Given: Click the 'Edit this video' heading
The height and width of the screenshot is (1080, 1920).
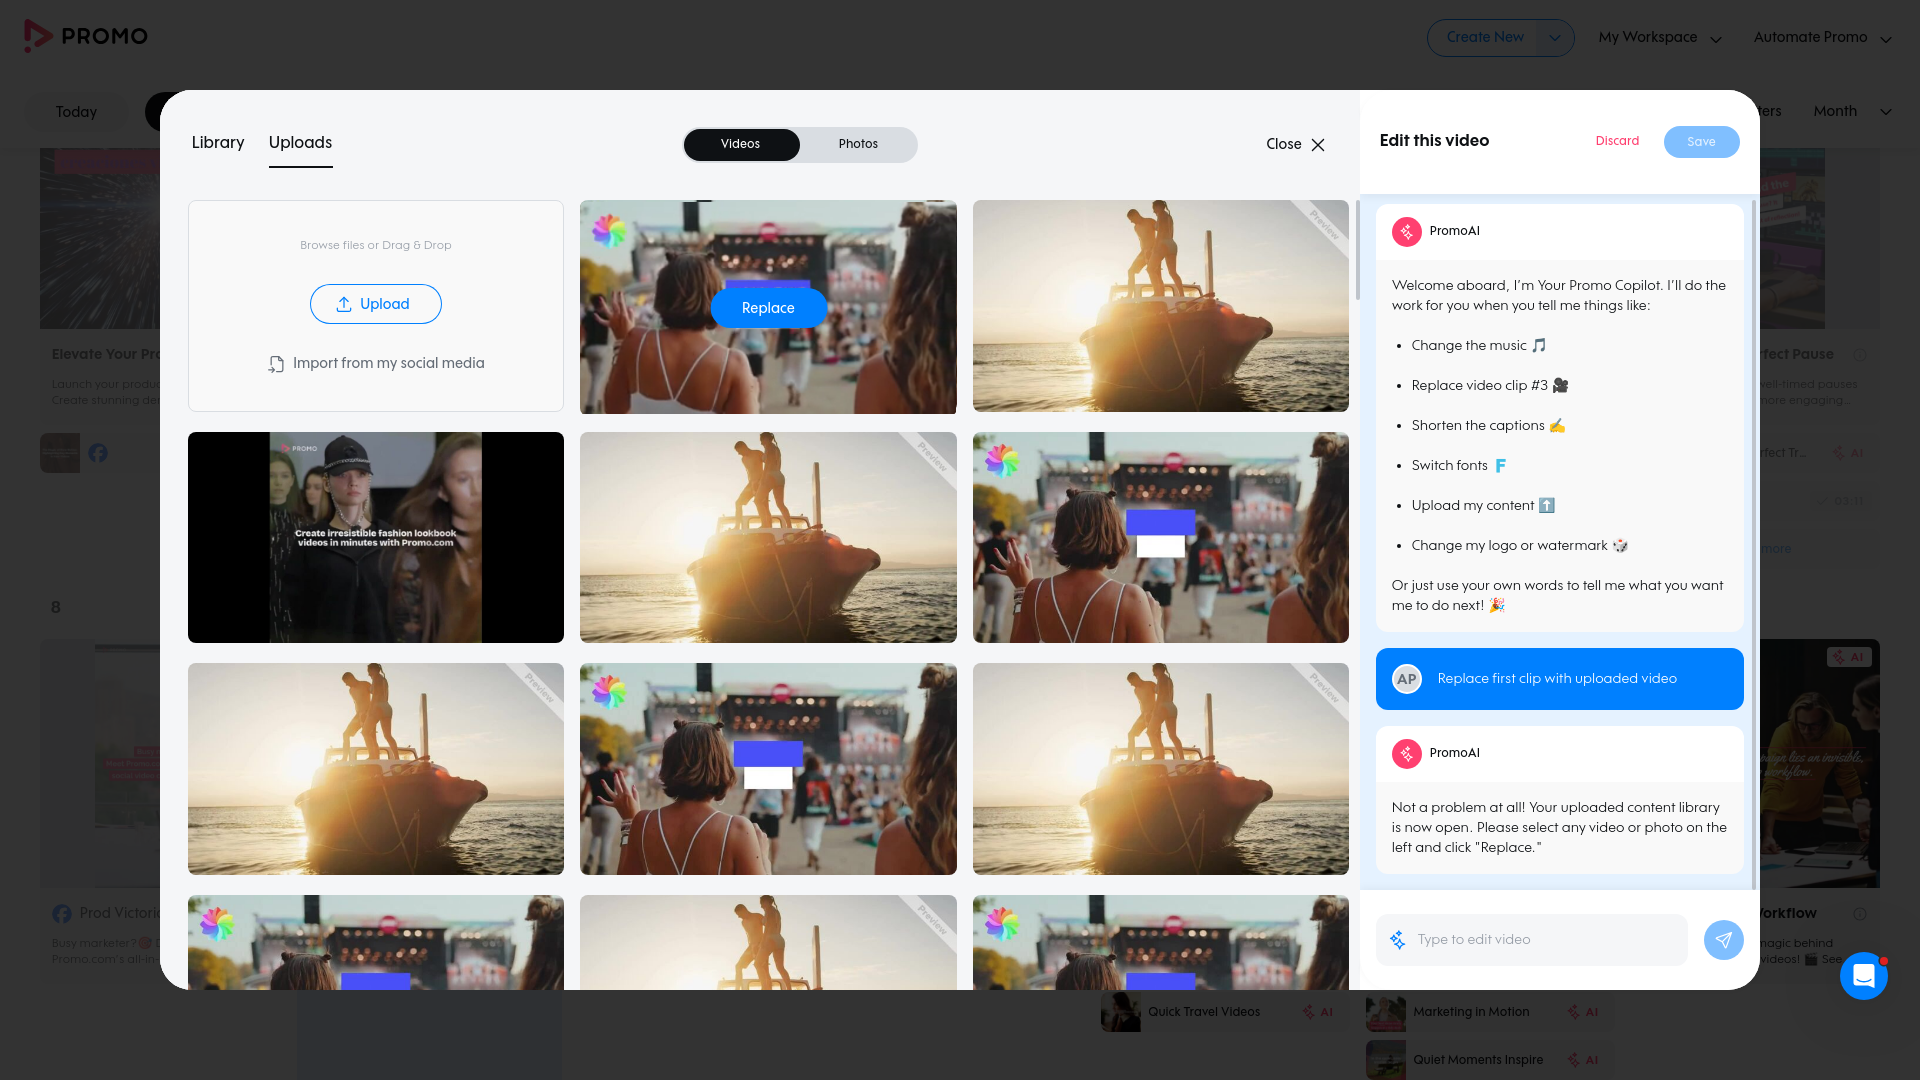Looking at the screenshot, I should [x=1434, y=141].
